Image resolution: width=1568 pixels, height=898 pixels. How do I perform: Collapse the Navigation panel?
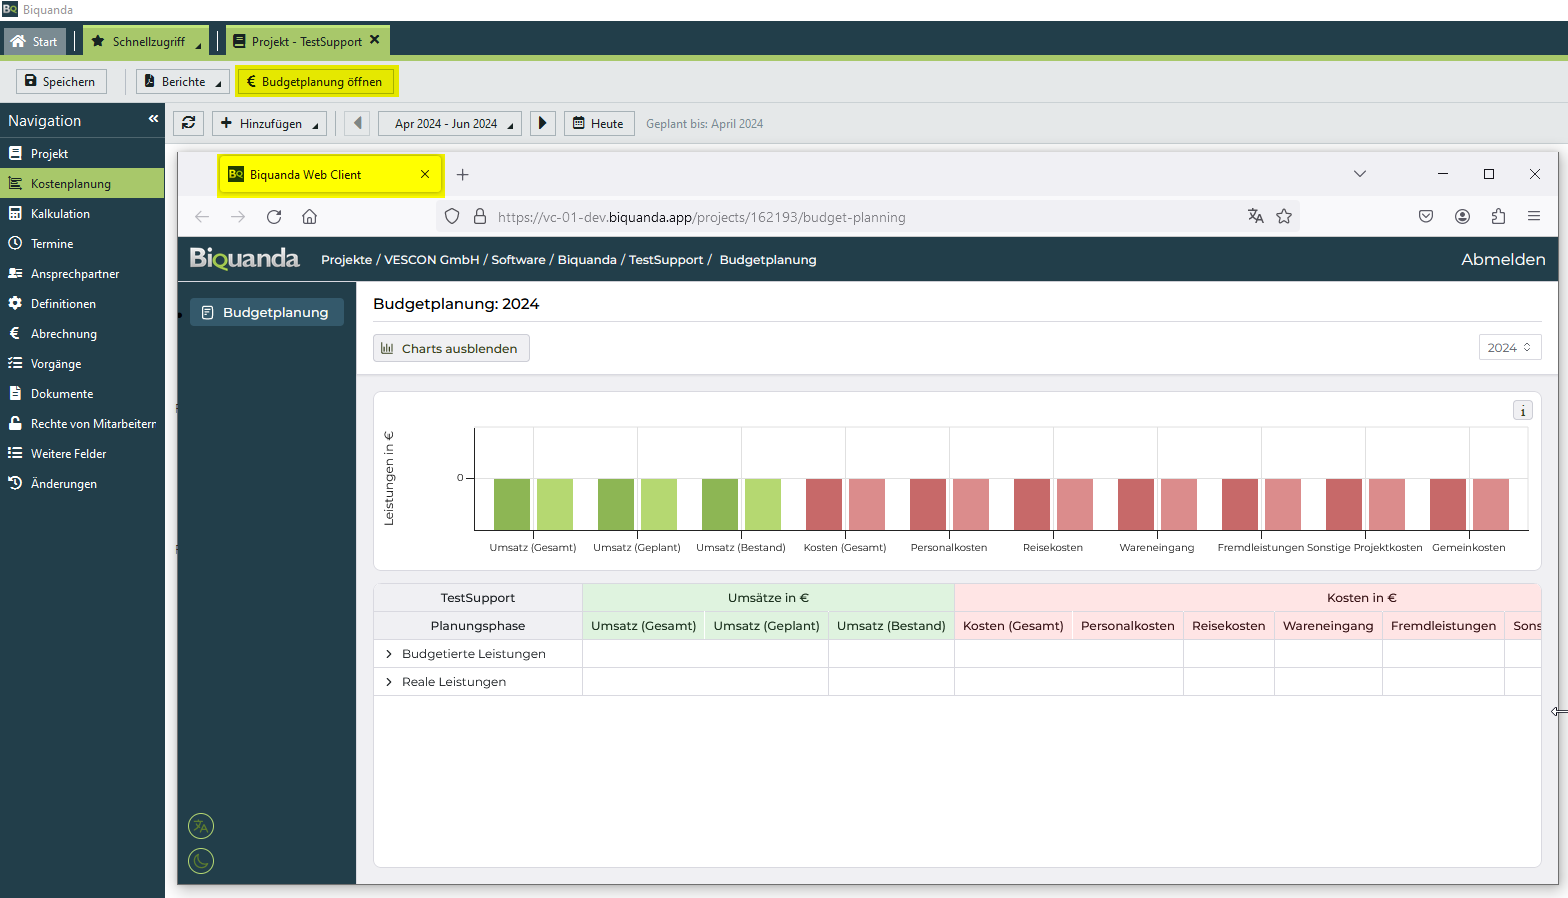[153, 118]
